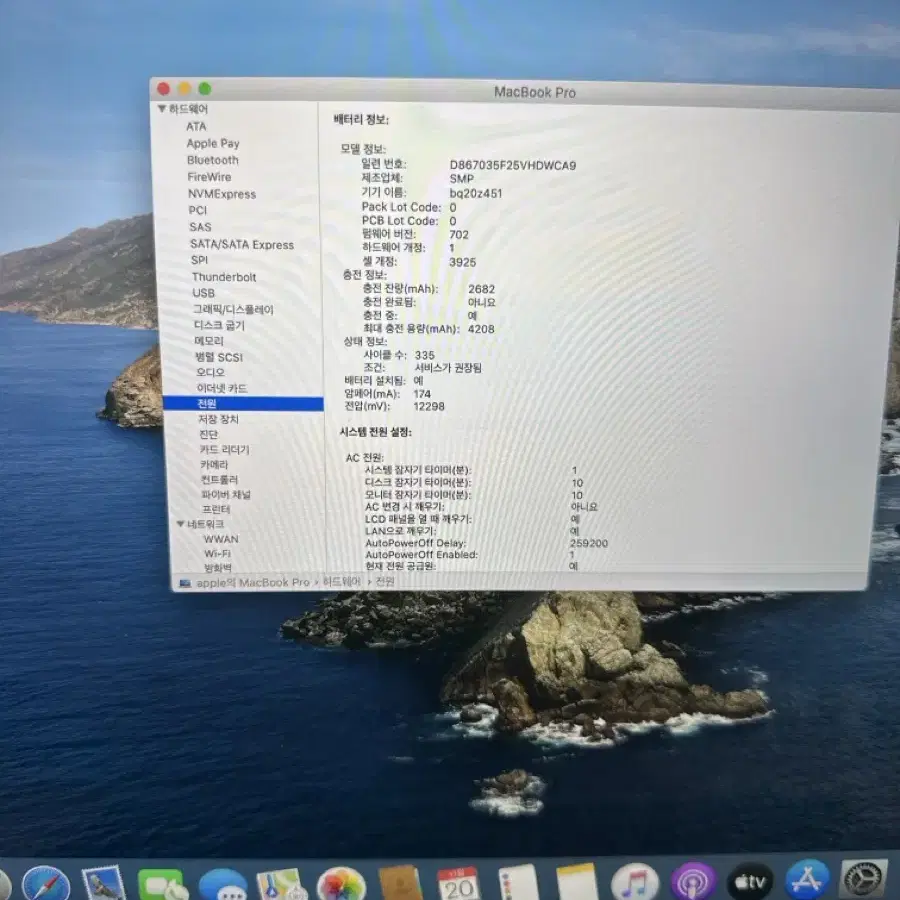Click the voltage value 12298
Viewport: 900px width, 900px height.
(x=429, y=406)
